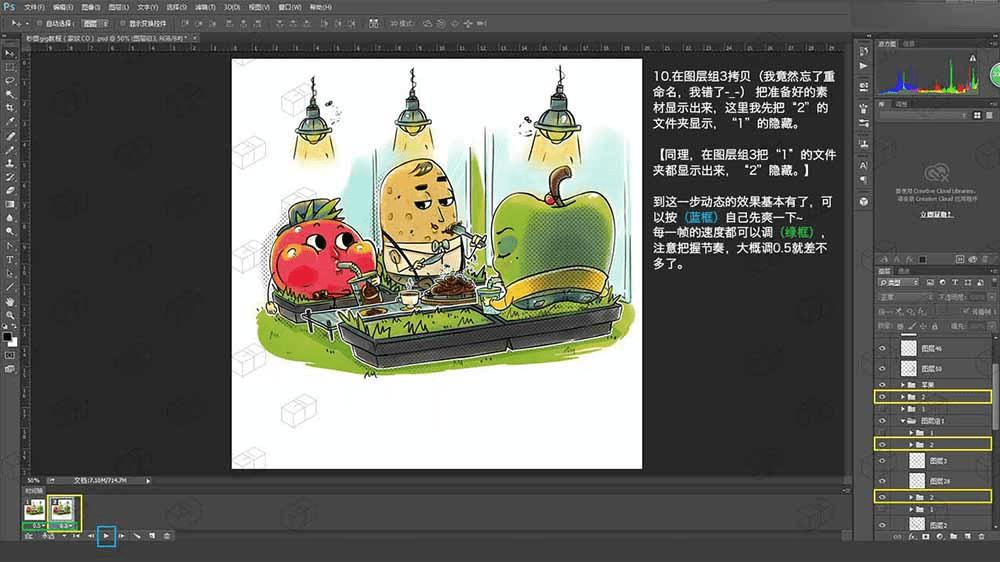Select the Clone Stamp tool

[10, 163]
